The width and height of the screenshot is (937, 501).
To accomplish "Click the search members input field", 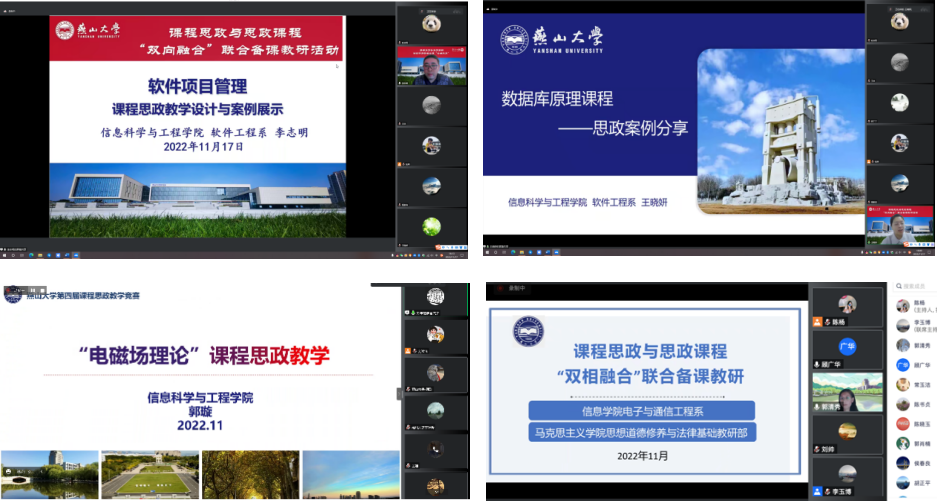I will 915,286.
